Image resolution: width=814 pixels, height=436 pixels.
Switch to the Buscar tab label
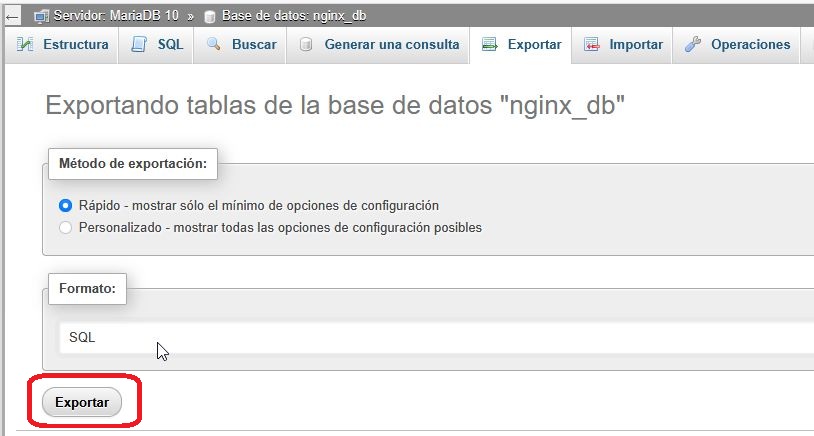[x=254, y=45]
